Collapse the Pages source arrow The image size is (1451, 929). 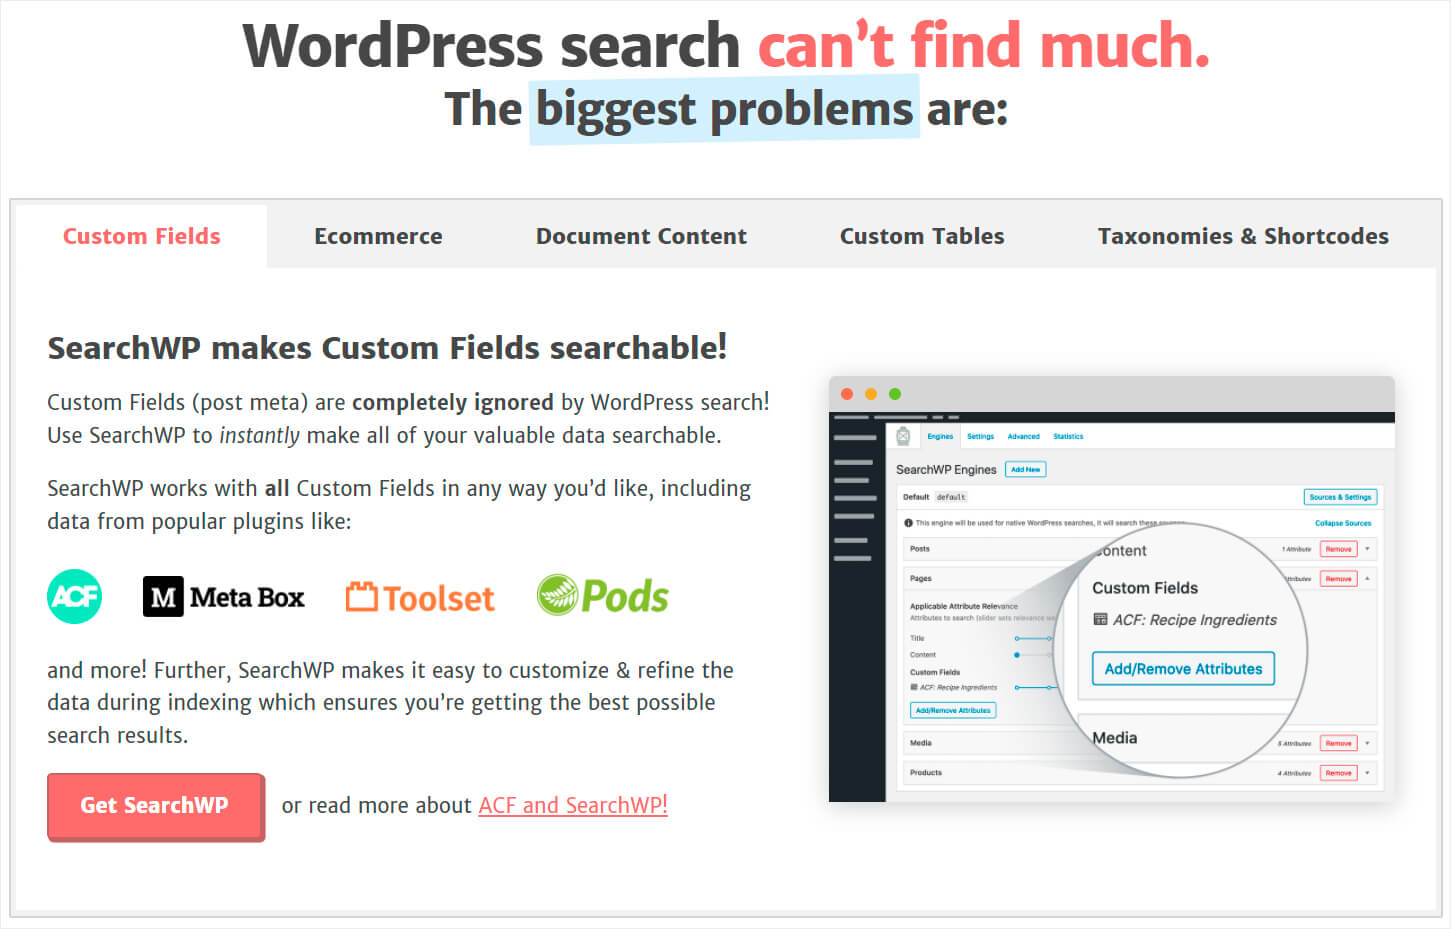click(x=1367, y=579)
